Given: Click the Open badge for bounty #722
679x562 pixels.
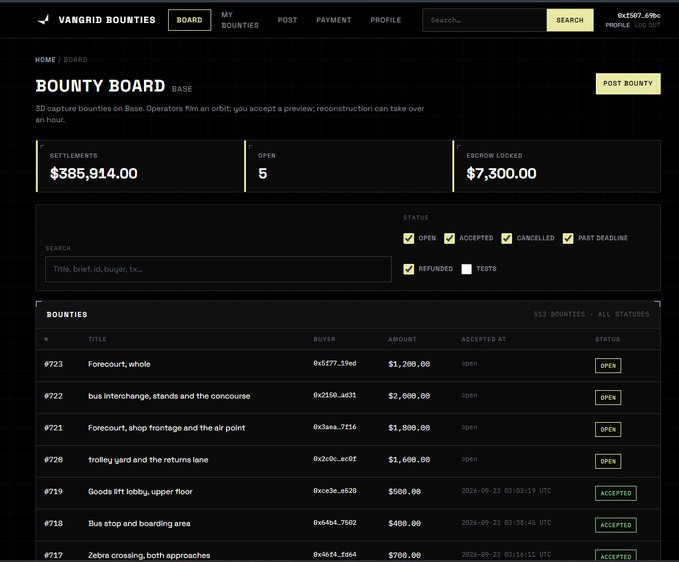Looking at the screenshot, I should (x=608, y=397).
